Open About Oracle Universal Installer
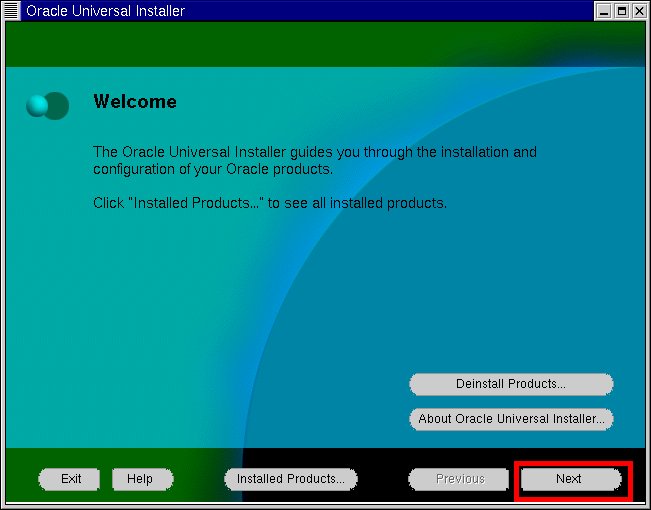Screen dimensions: 651x510 pyautogui.click(x=511, y=419)
